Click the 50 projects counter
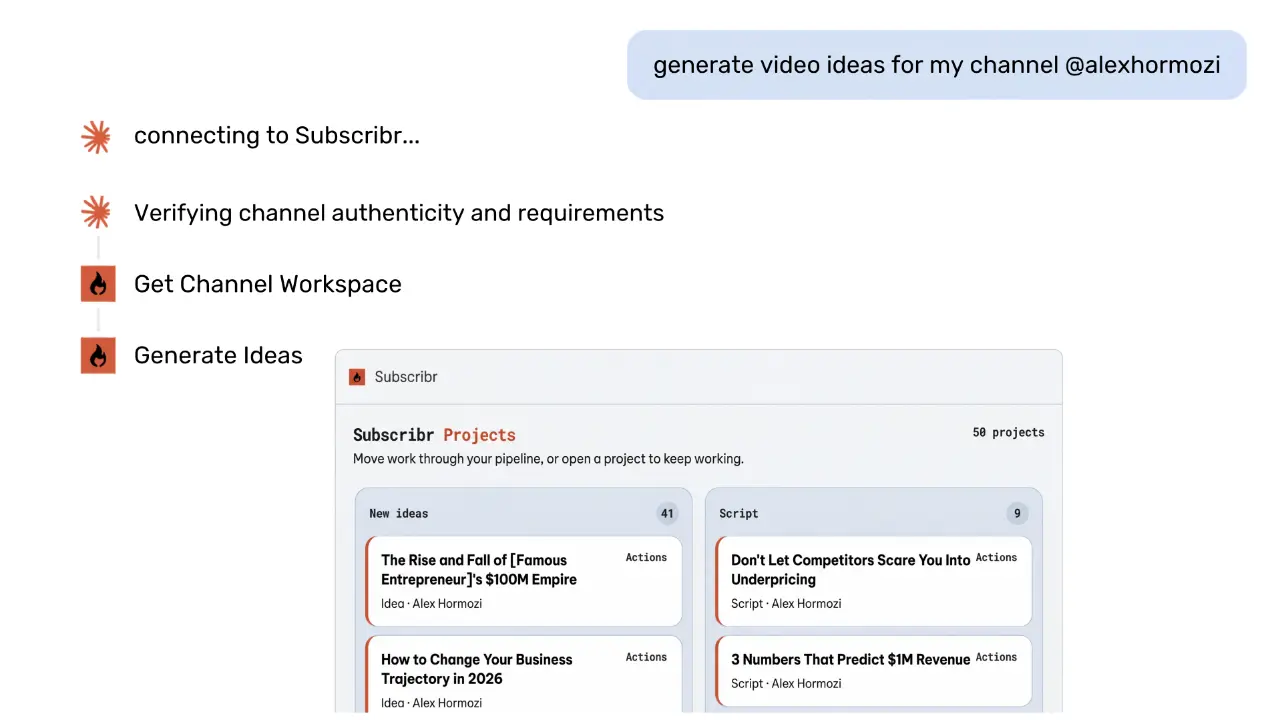 tap(1008, 433)
